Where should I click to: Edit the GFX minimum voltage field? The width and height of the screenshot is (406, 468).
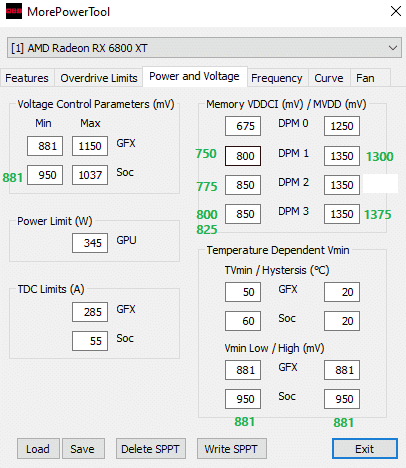45,146
